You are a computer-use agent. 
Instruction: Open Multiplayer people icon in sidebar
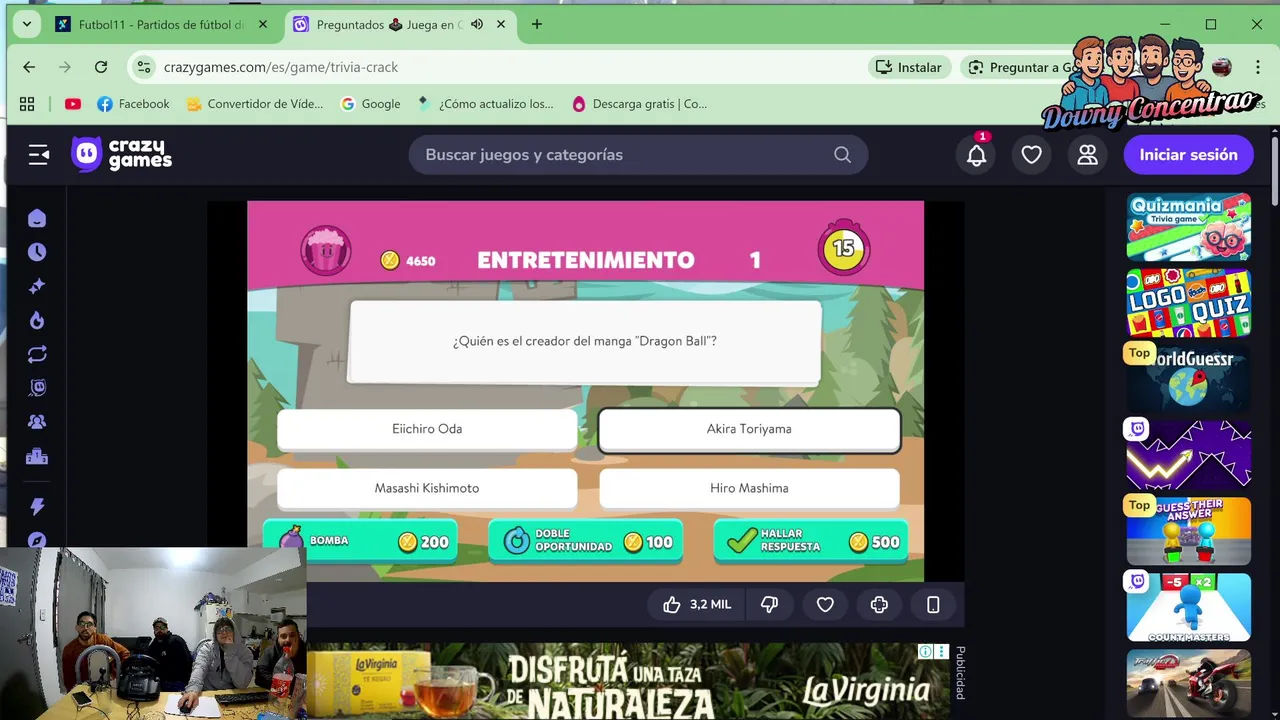coord(37,422)
